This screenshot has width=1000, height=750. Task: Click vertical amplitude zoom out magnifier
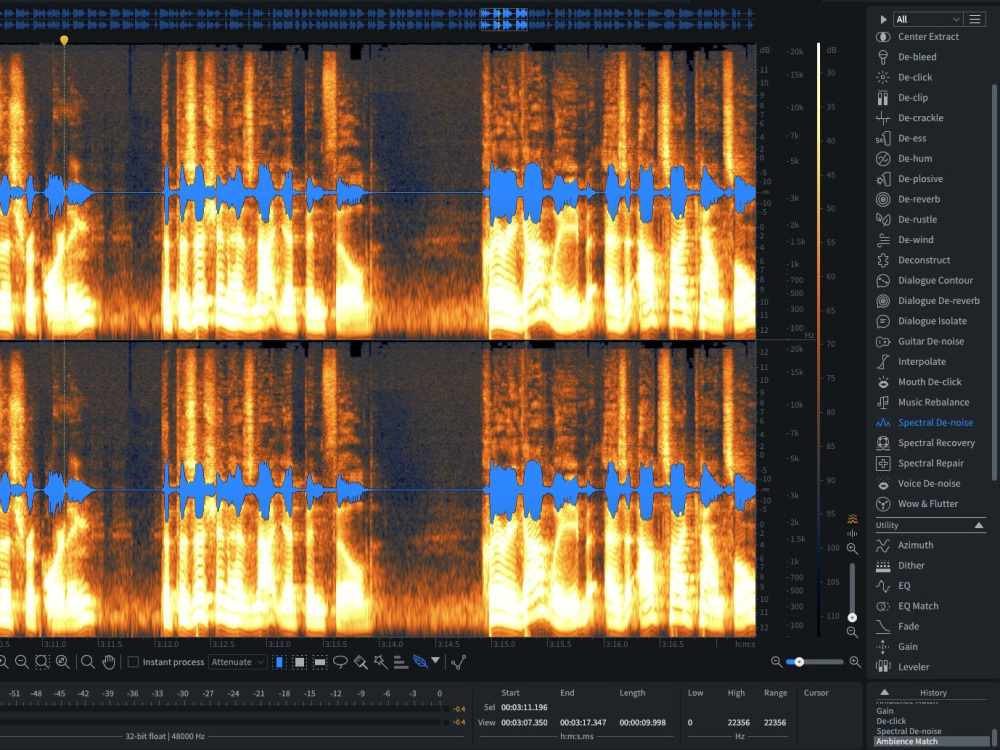tap(852, 632)
